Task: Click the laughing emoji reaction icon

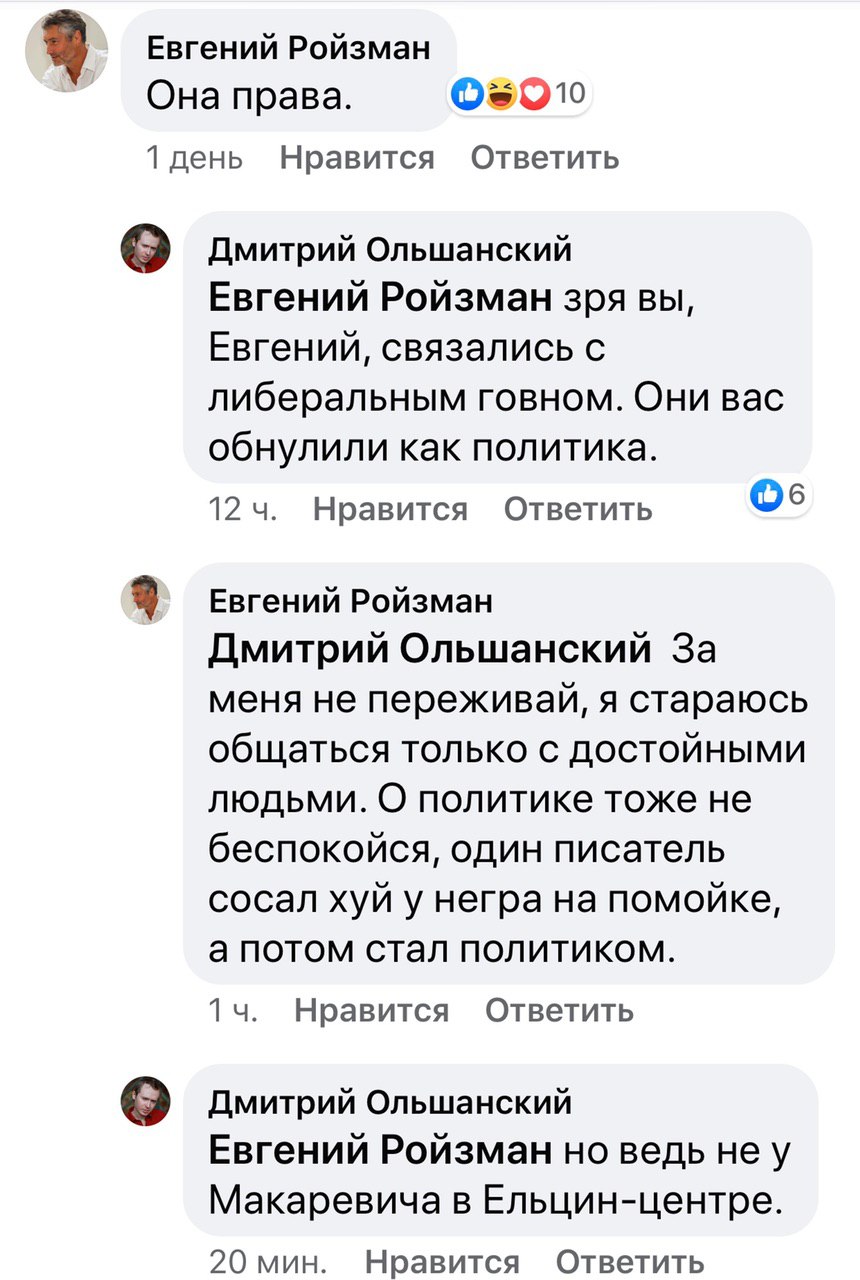Action: tap(500, 94)
